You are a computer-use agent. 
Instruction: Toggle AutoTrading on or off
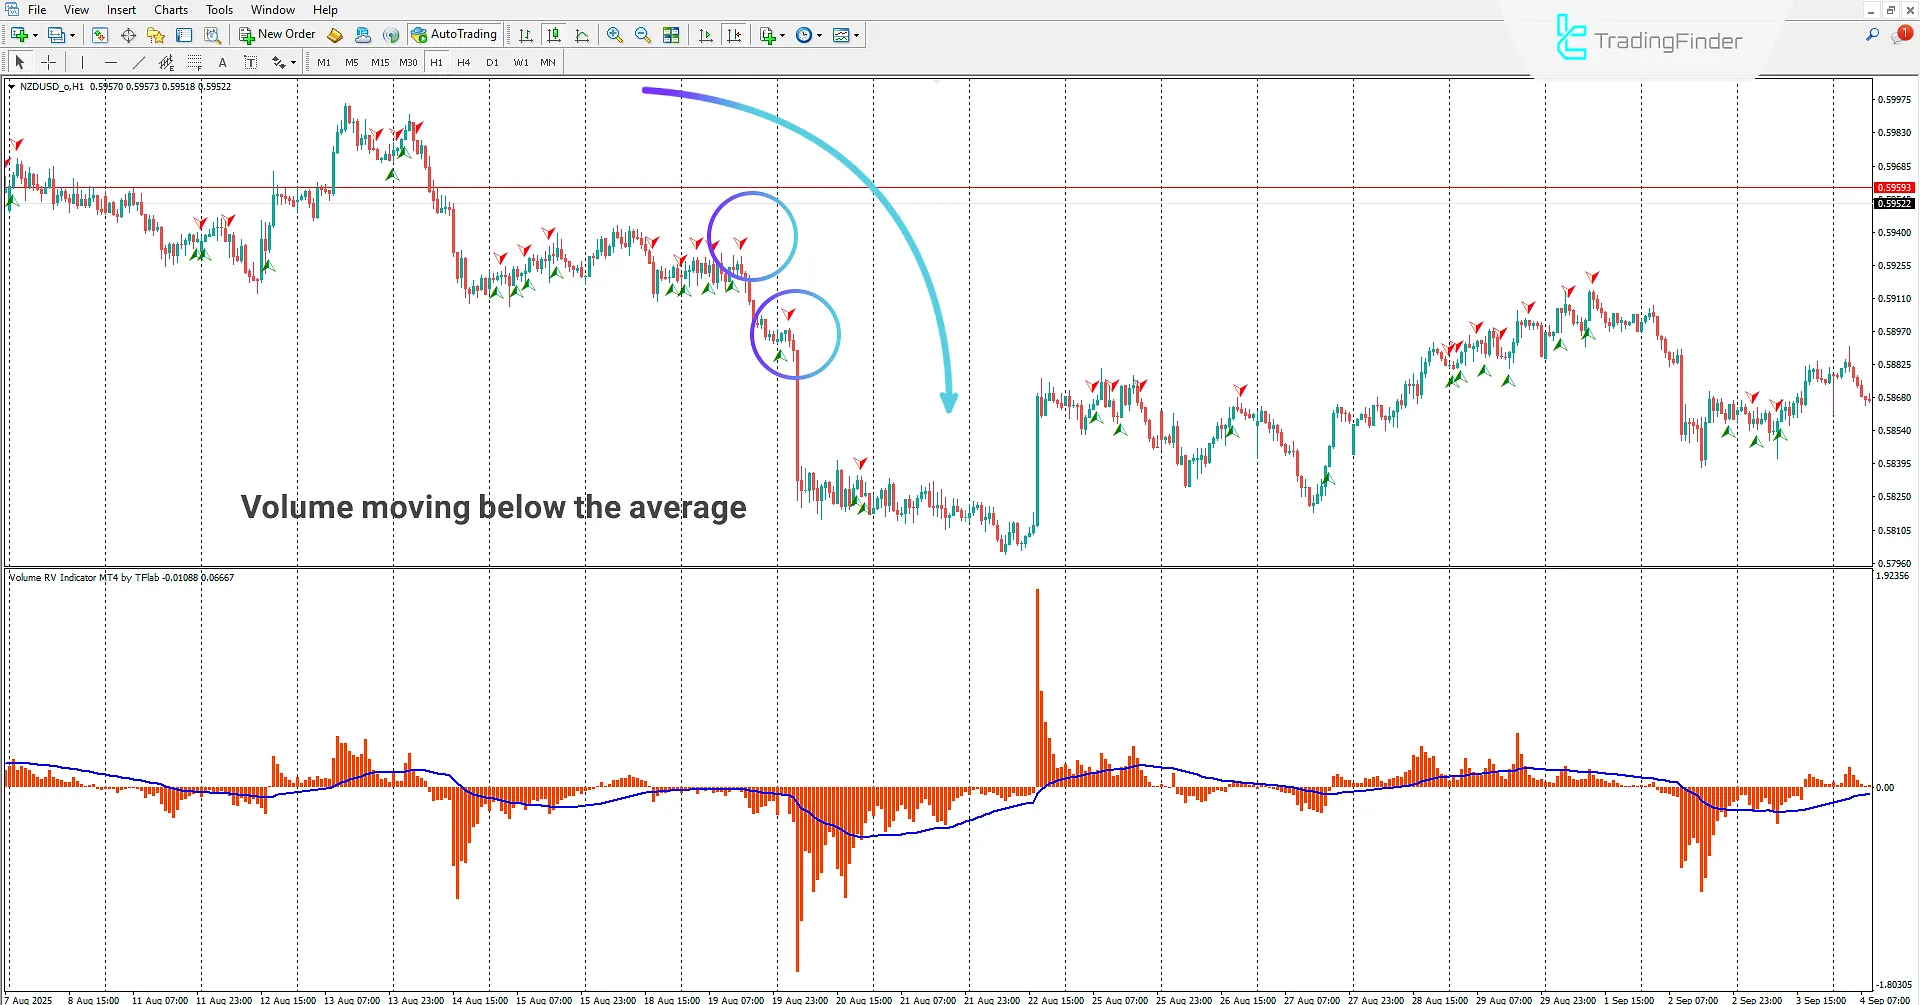pyautogui.click(x=455, y=34)
